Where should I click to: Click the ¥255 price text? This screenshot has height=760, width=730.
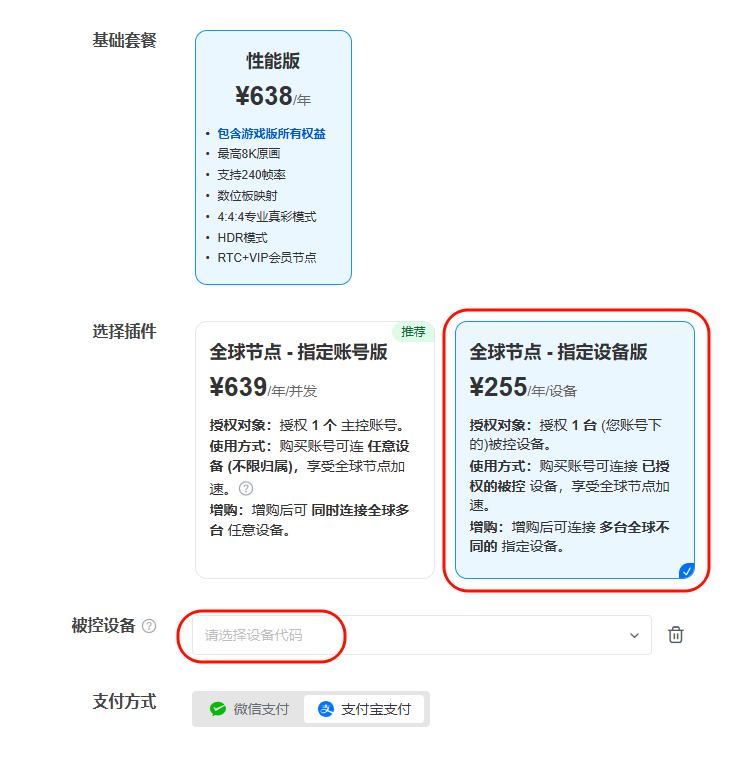tap(498, 387)
